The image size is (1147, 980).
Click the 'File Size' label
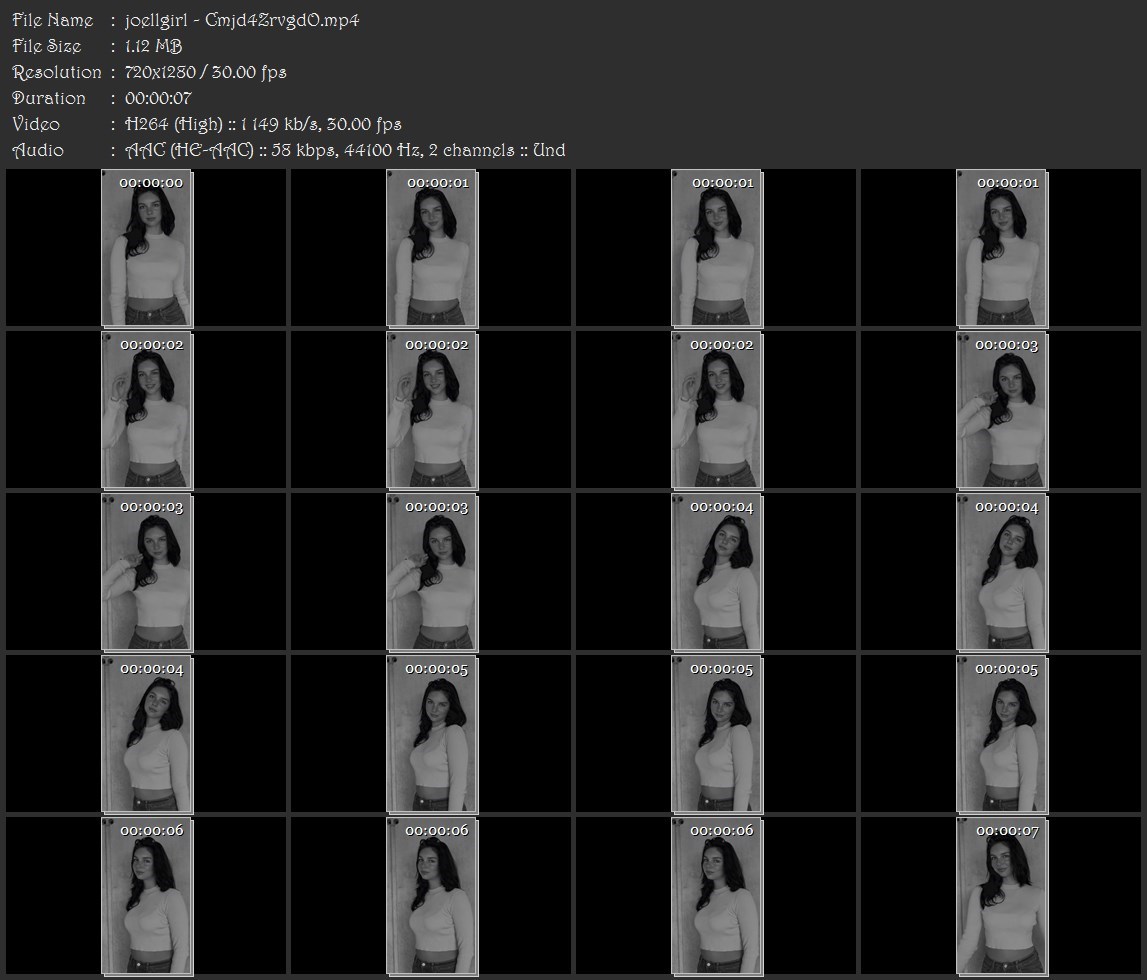47,46
